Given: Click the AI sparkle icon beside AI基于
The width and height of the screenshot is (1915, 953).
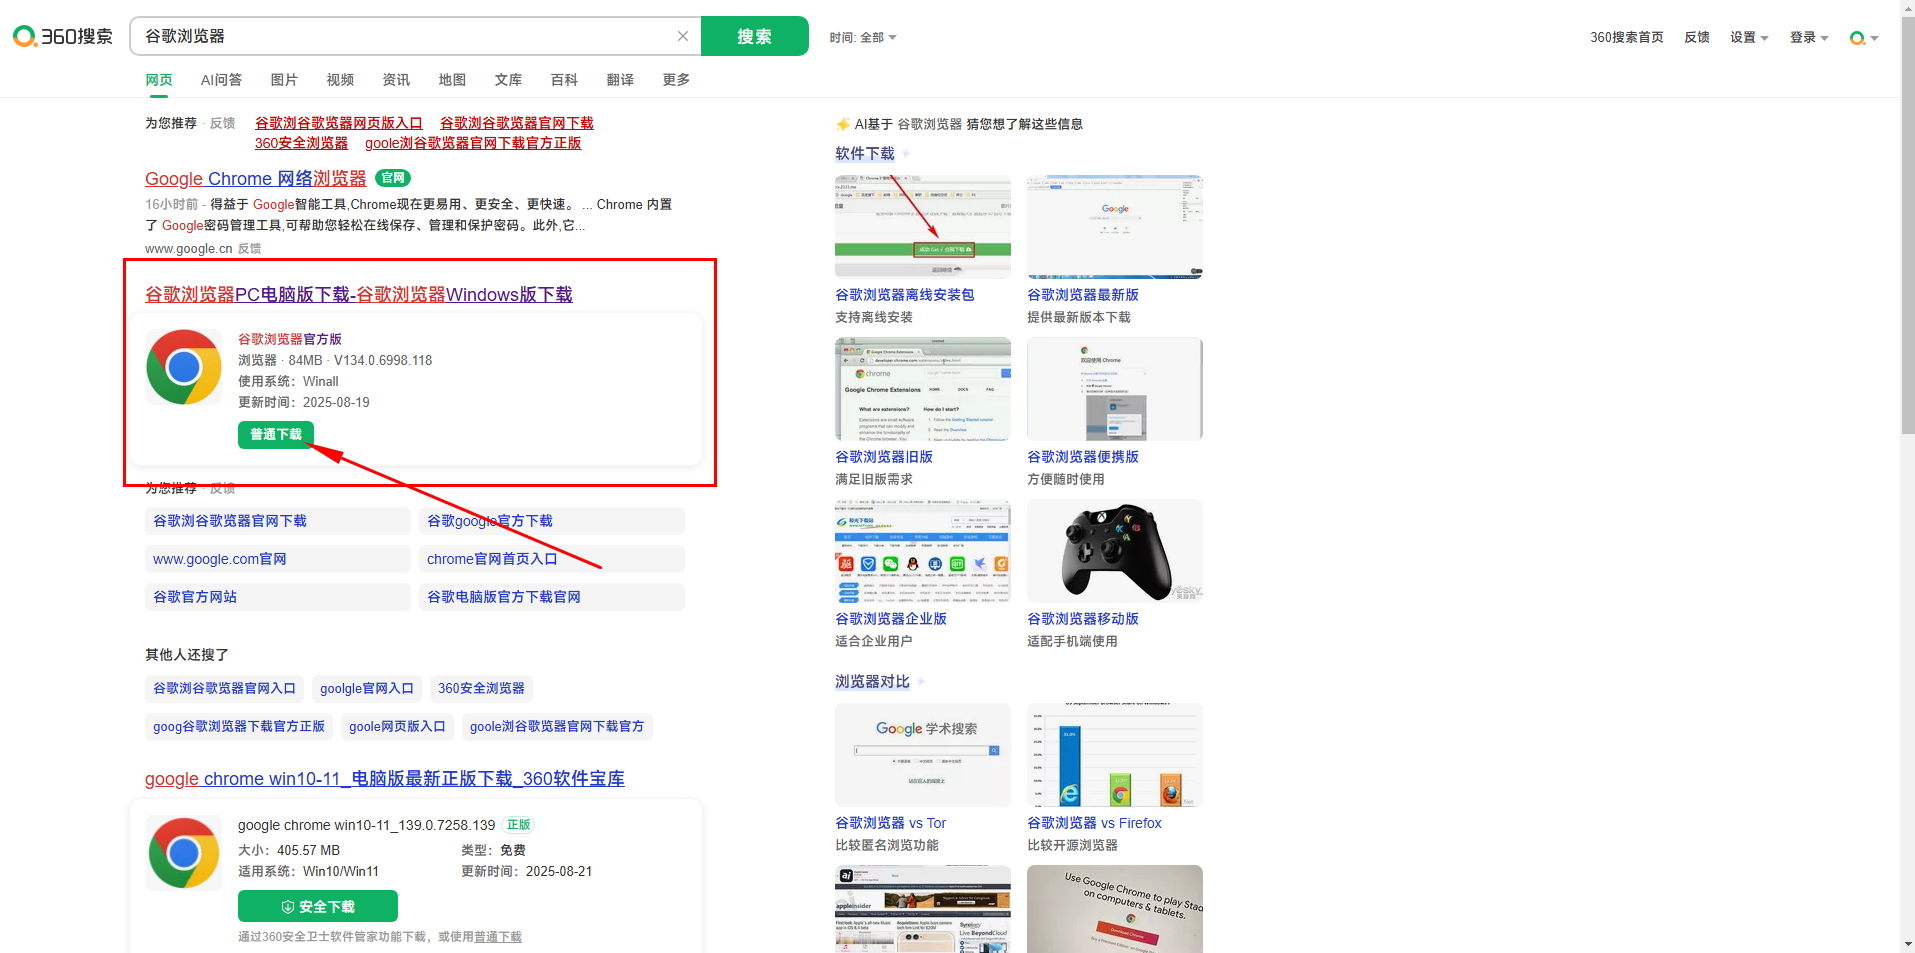Looking at the screenshot, I should (x=843, y=124).
